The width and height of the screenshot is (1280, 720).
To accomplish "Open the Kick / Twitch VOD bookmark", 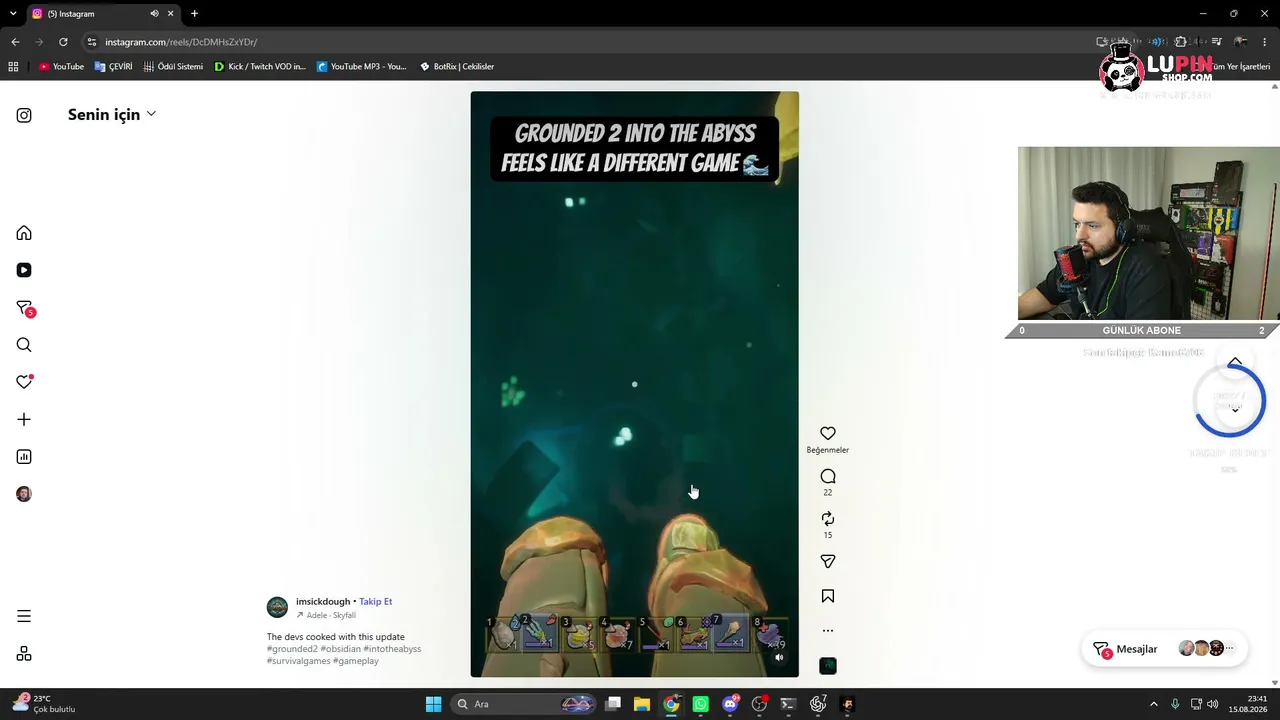I will click(260, 67).
